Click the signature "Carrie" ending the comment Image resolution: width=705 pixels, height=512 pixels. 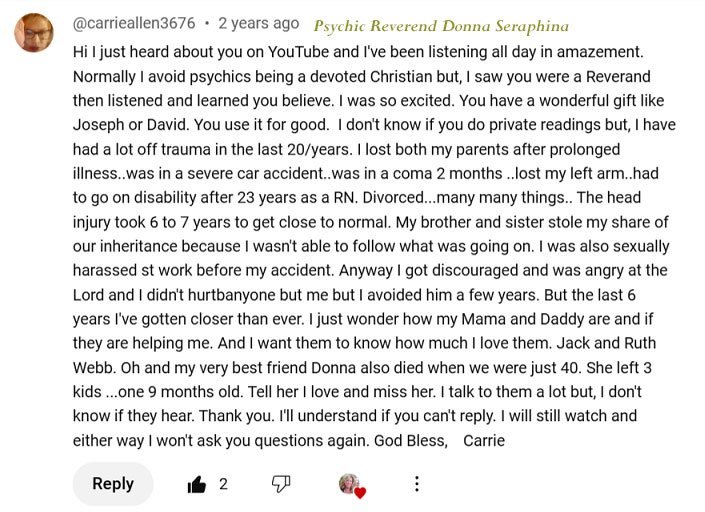click(484, 441)
